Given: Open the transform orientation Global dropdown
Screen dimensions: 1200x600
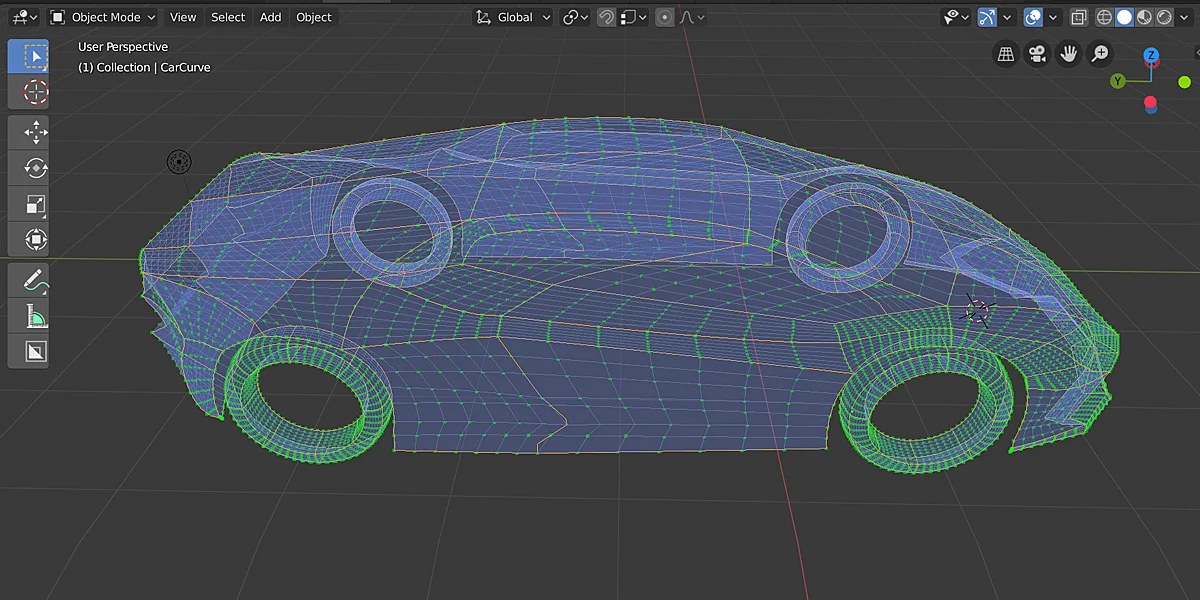Looking at the screenshot, I should click(x=512, y=17).
